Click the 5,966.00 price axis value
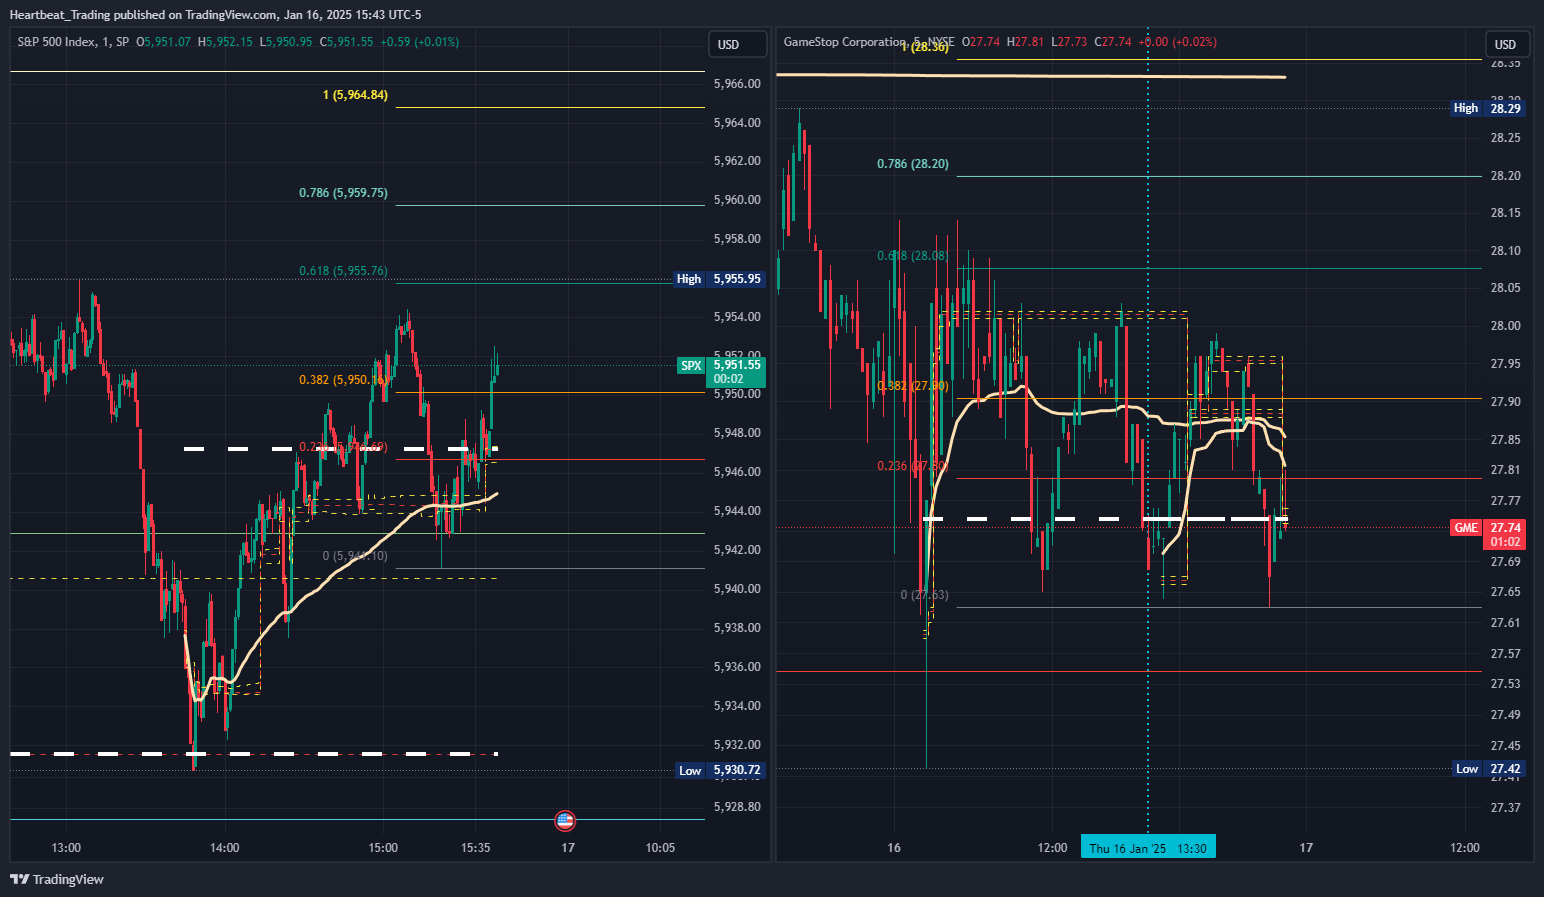The height and width of the screenshot is (897, 1544). 737,84
